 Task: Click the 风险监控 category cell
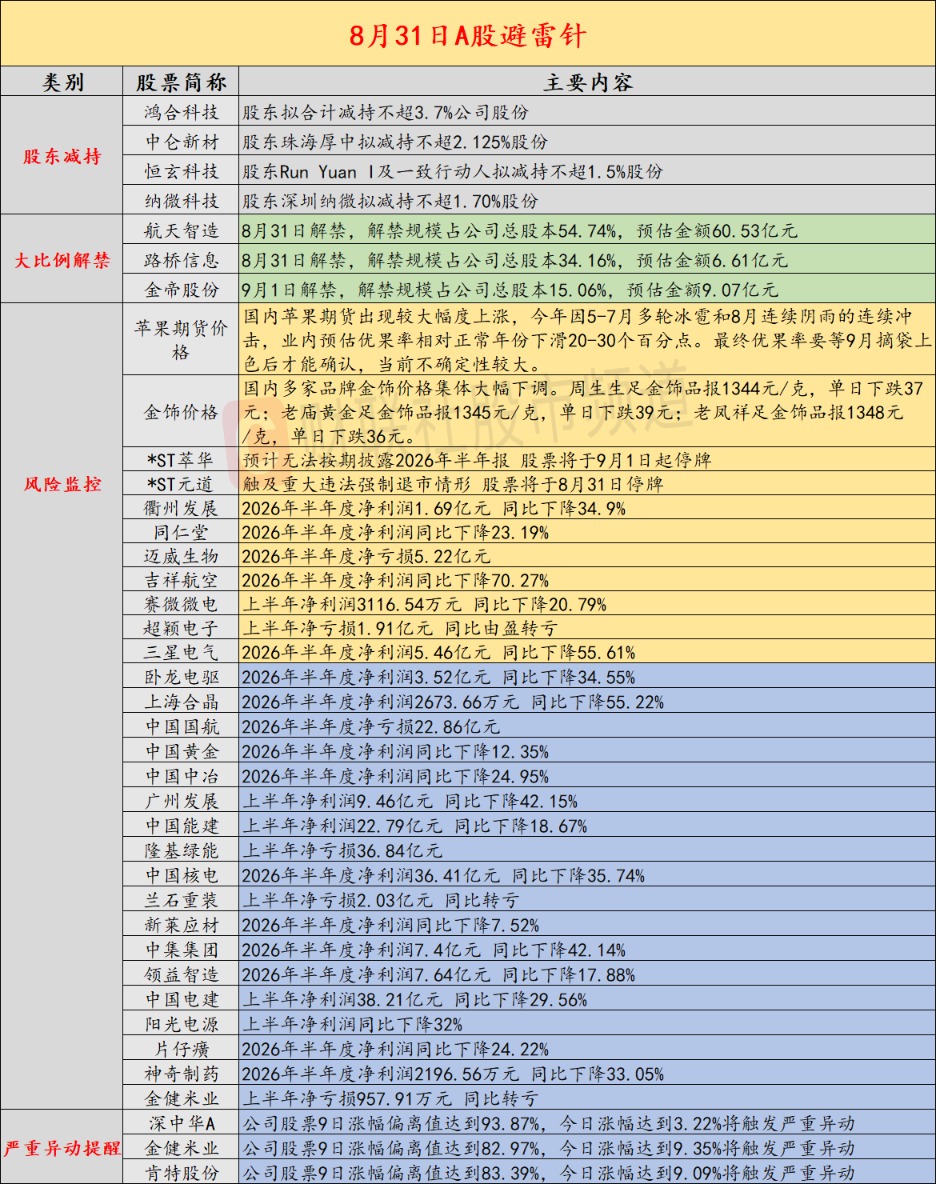click(x=62, y=483)
